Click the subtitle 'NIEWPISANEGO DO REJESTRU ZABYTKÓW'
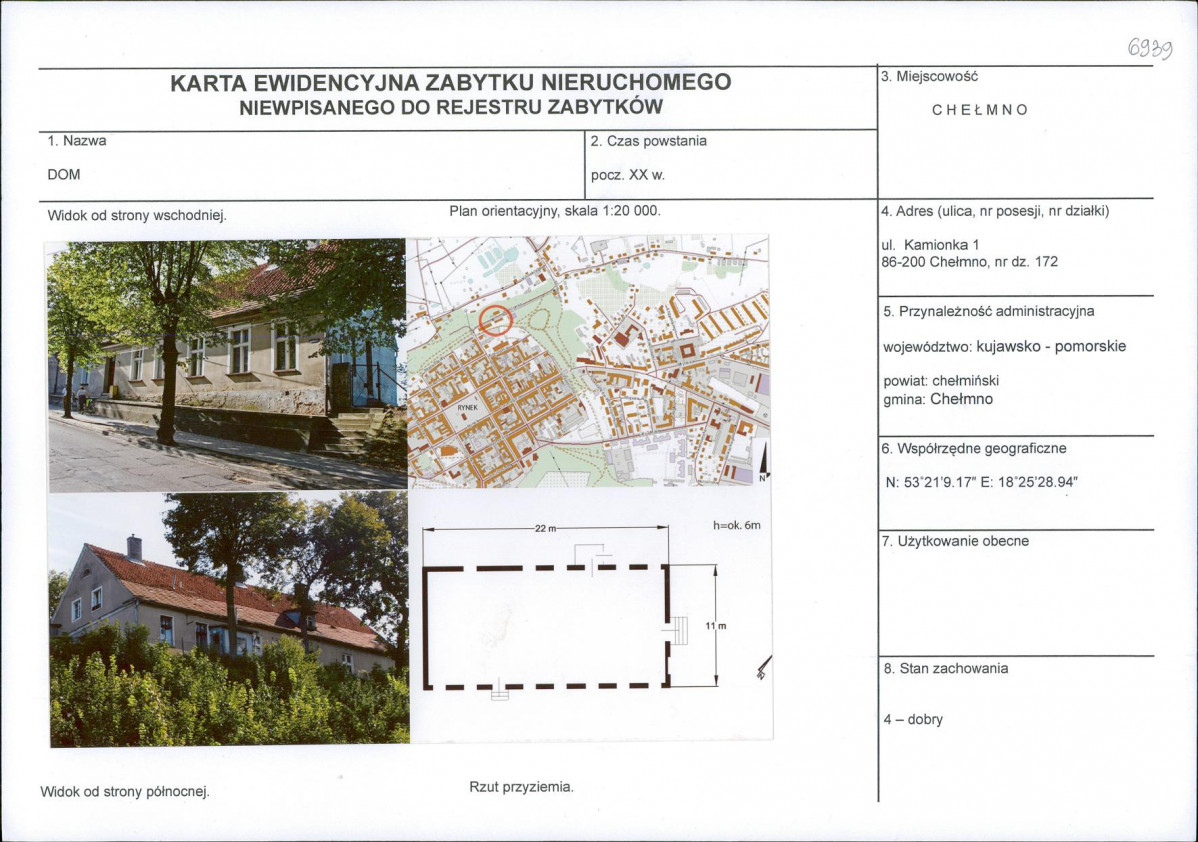The image size is (1198, 842). tap(451, 108)
